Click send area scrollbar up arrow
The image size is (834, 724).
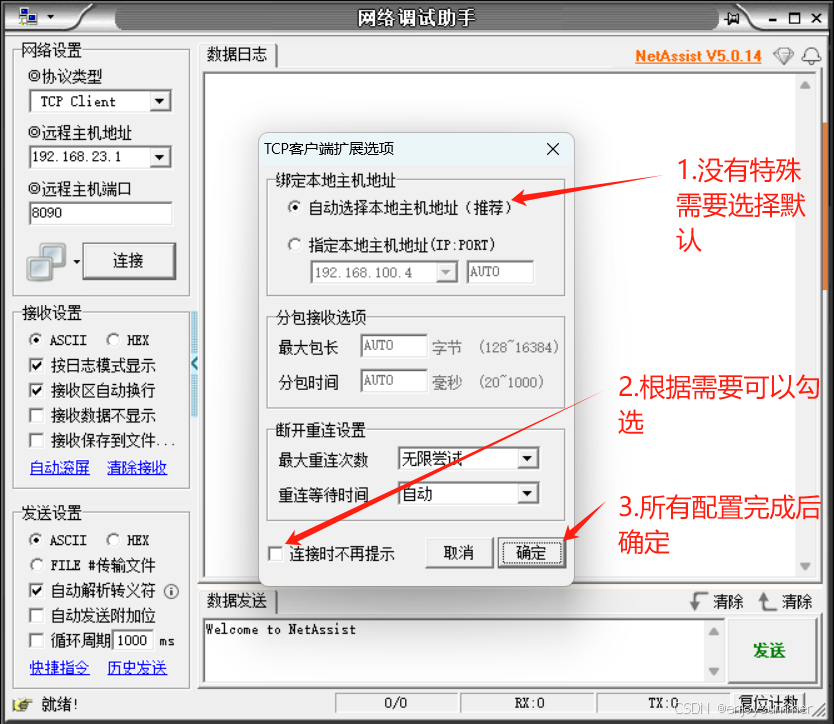[714, 631]
